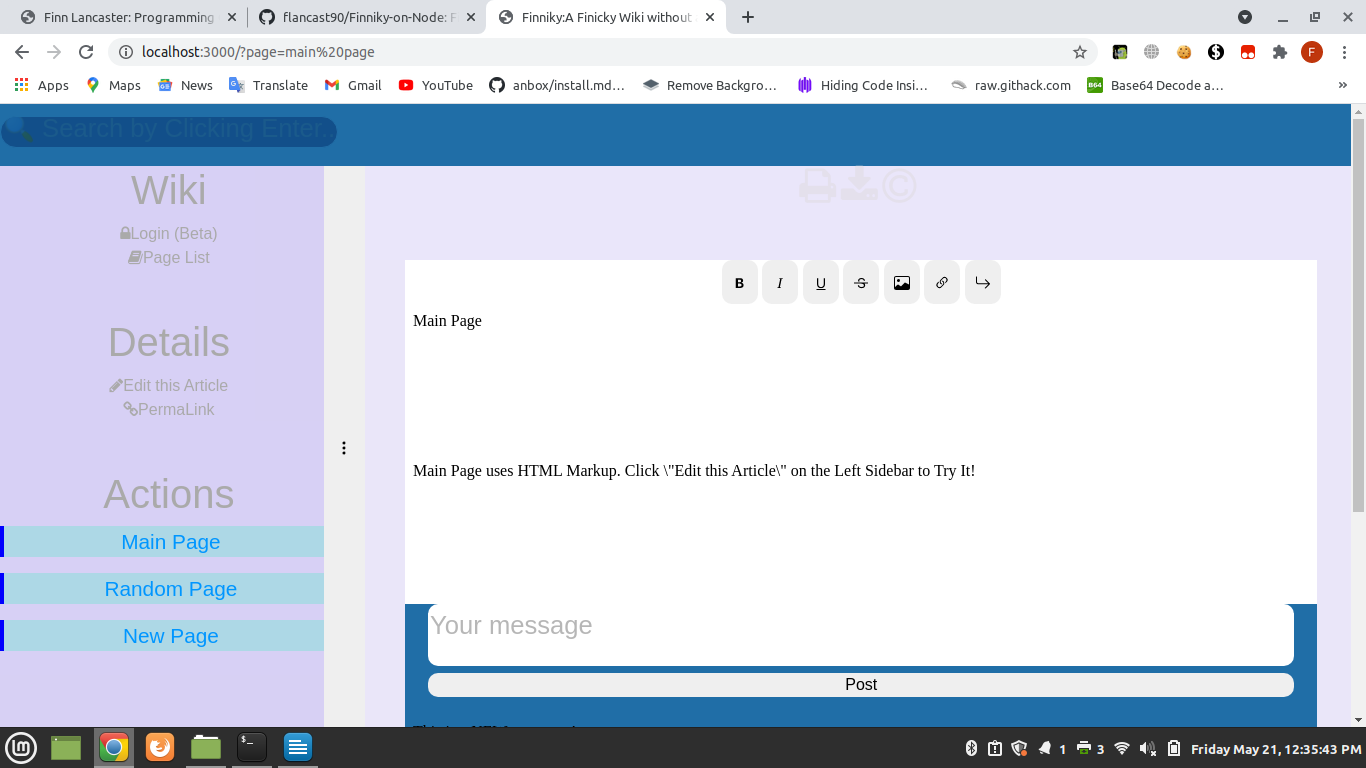Image resolution: width=1366 pixels, height=768 pixels.
Task: Focus the wiki search field
Action: click(169, 130)
